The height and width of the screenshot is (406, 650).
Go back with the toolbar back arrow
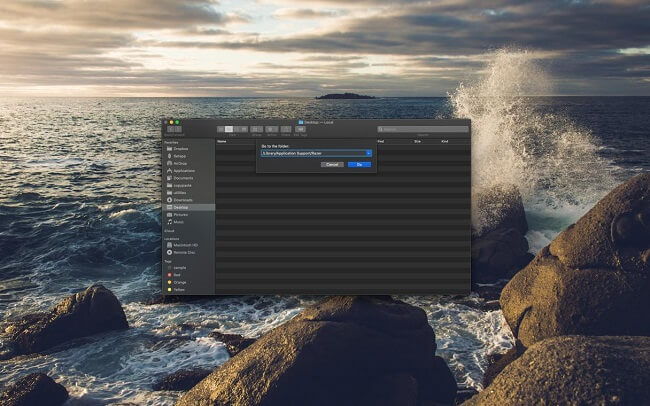point(170,129)
